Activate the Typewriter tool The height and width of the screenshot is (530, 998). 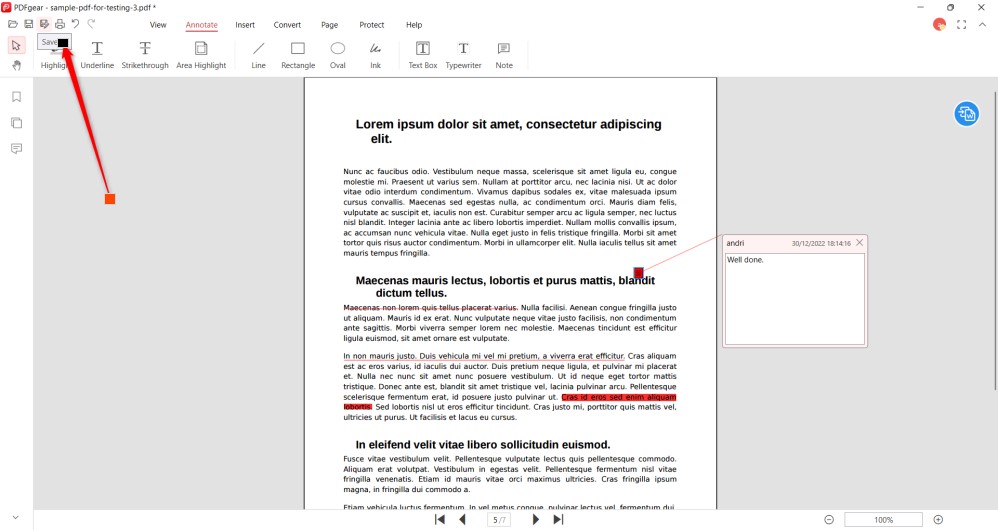[x=463, y=55]
